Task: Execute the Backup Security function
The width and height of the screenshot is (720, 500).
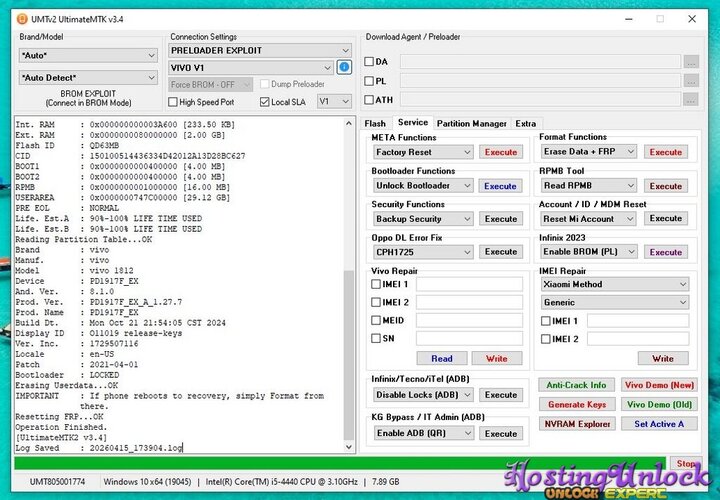Action: [x=501, y=219]
